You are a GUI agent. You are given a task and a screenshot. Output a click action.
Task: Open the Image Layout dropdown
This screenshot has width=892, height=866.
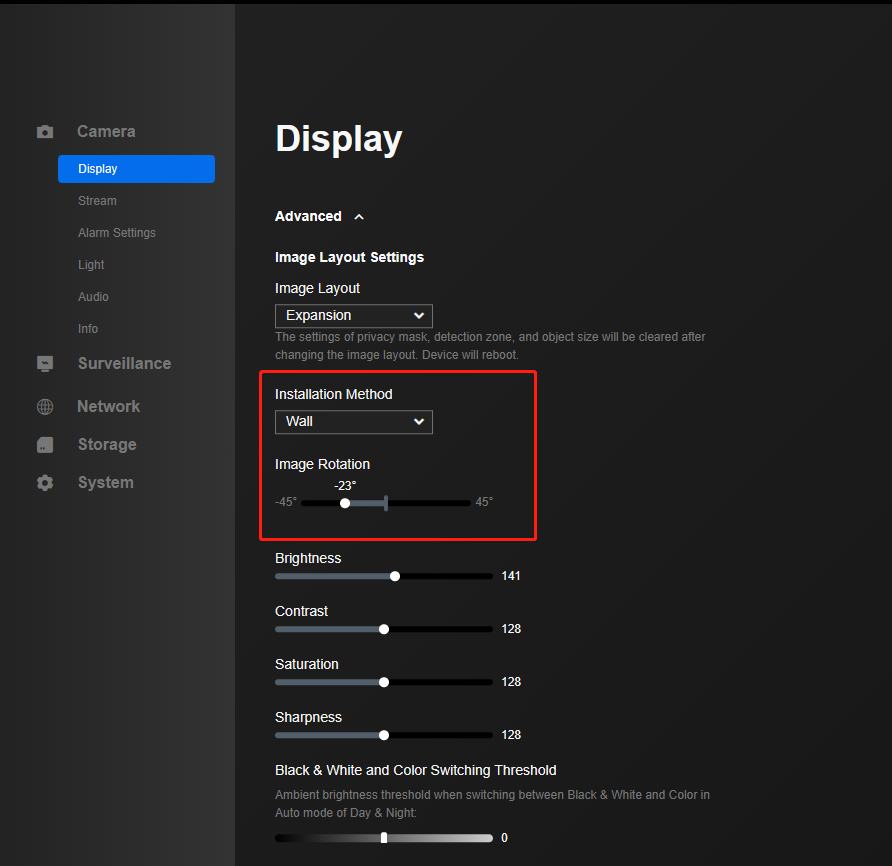pos(354,316)
